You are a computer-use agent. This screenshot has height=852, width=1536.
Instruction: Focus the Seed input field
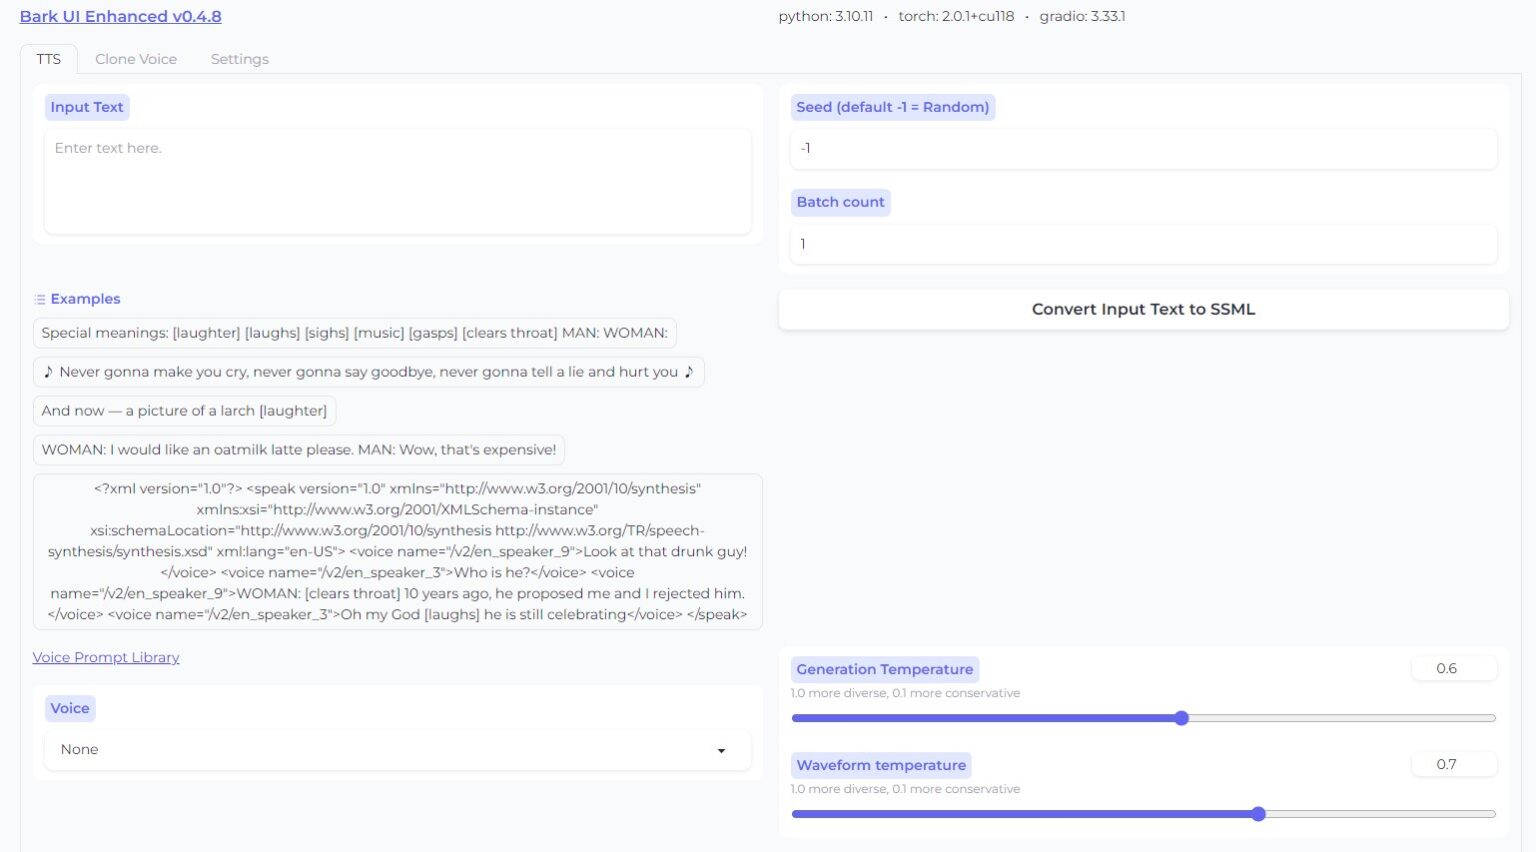[x=1142, y=148]
